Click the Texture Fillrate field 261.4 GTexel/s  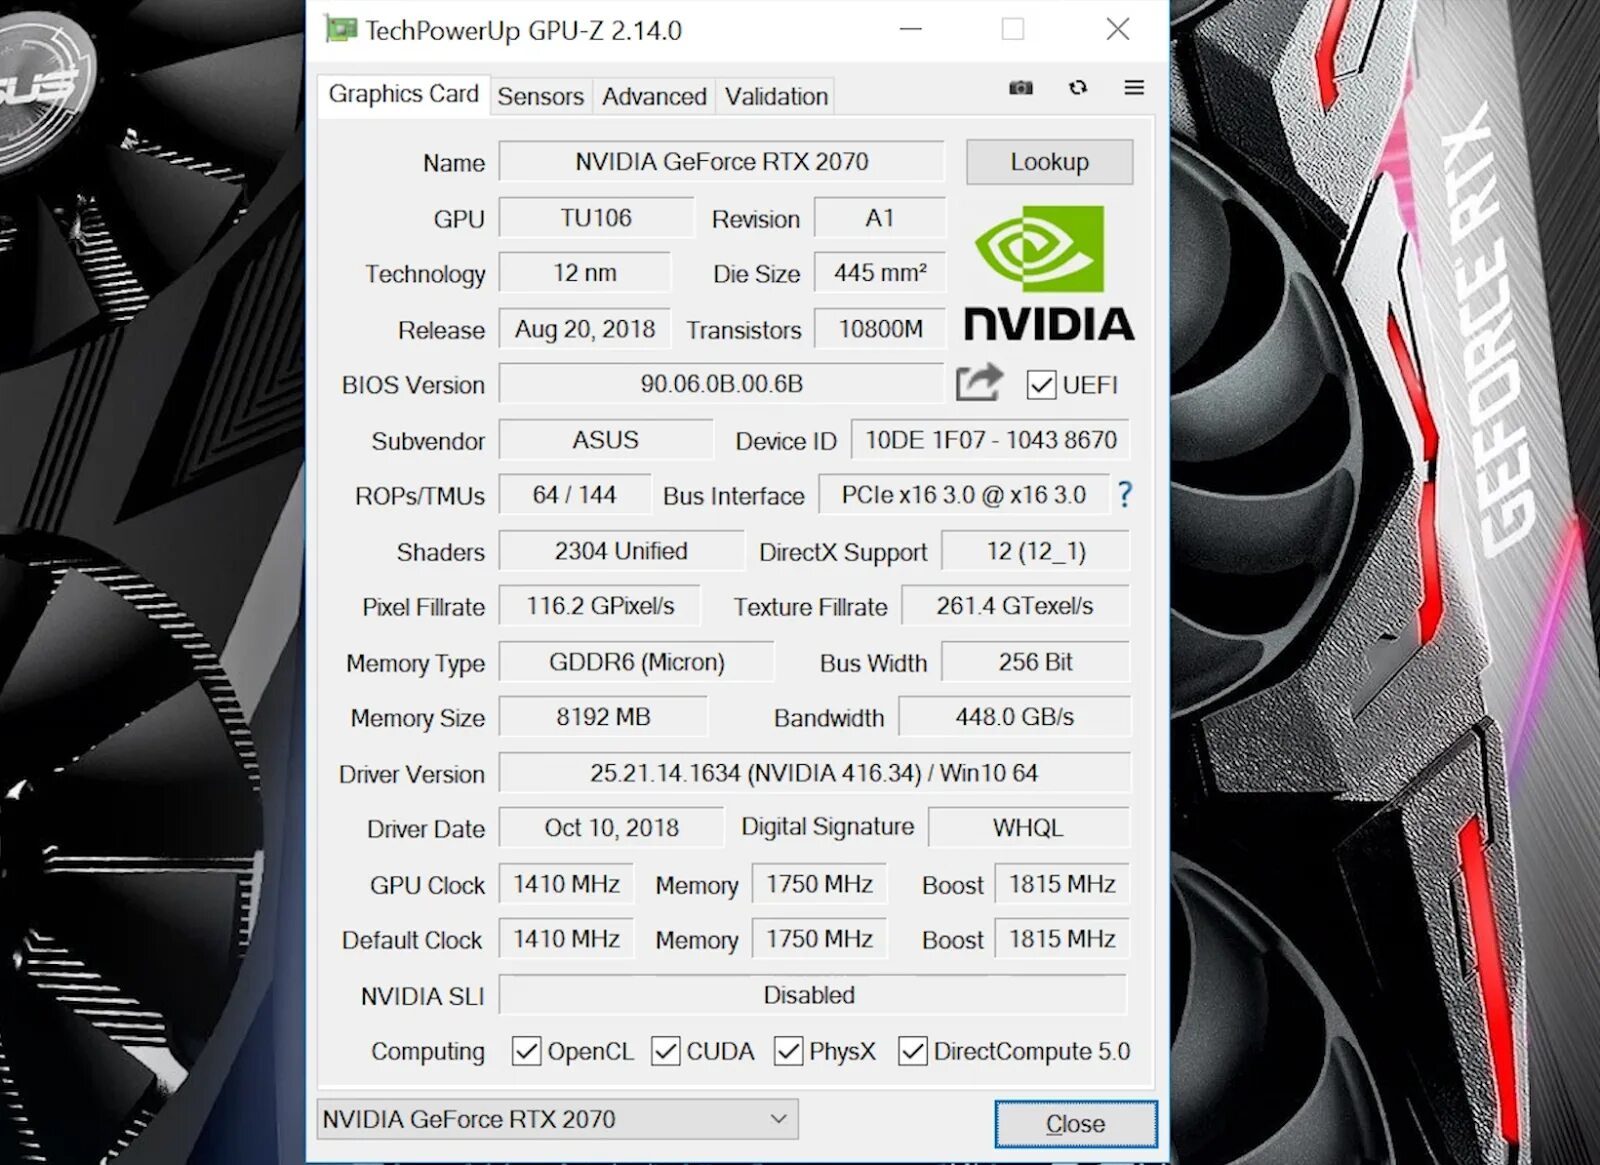[x=1015, y=606]
